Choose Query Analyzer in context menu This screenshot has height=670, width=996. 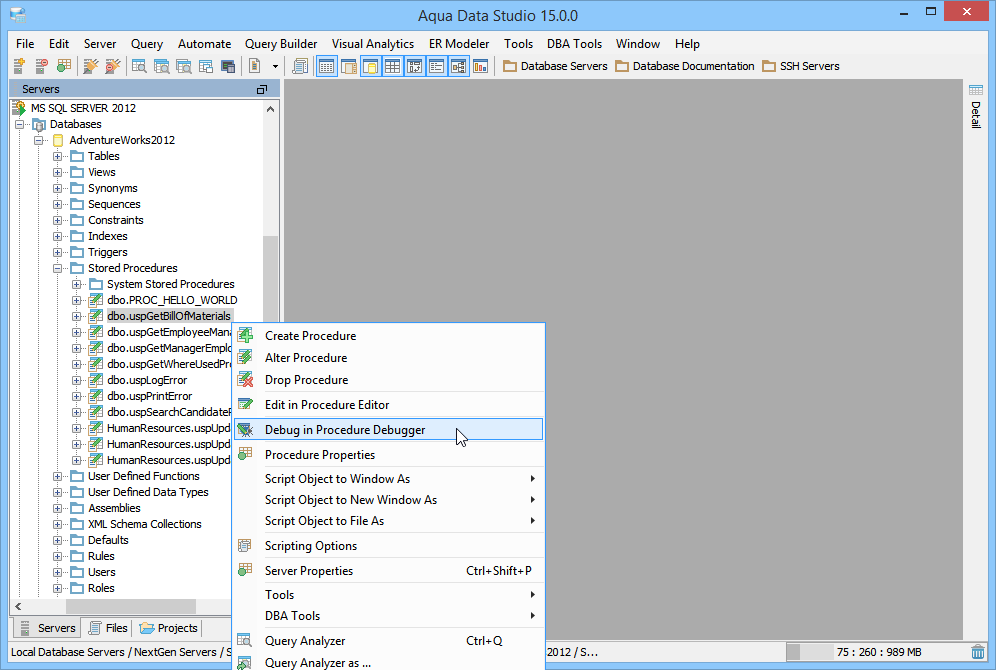click(x=389, y=641)
